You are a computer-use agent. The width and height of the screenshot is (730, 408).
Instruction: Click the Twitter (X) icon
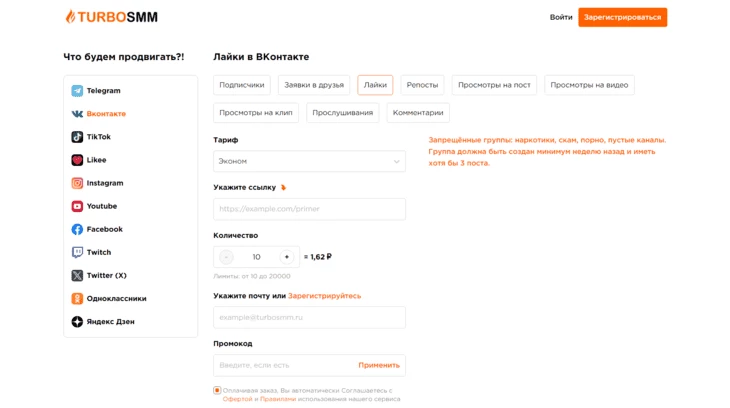77,275
